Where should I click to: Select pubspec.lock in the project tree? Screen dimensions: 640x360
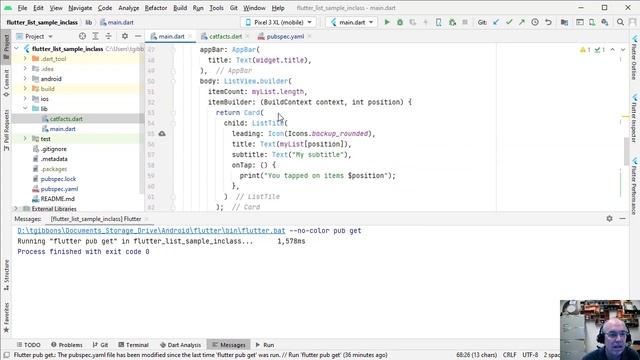(58, 179)
